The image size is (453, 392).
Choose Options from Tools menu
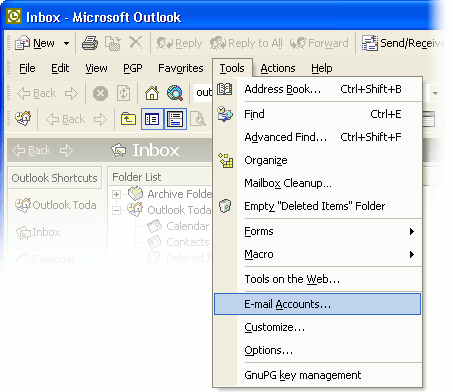(318, 350)
